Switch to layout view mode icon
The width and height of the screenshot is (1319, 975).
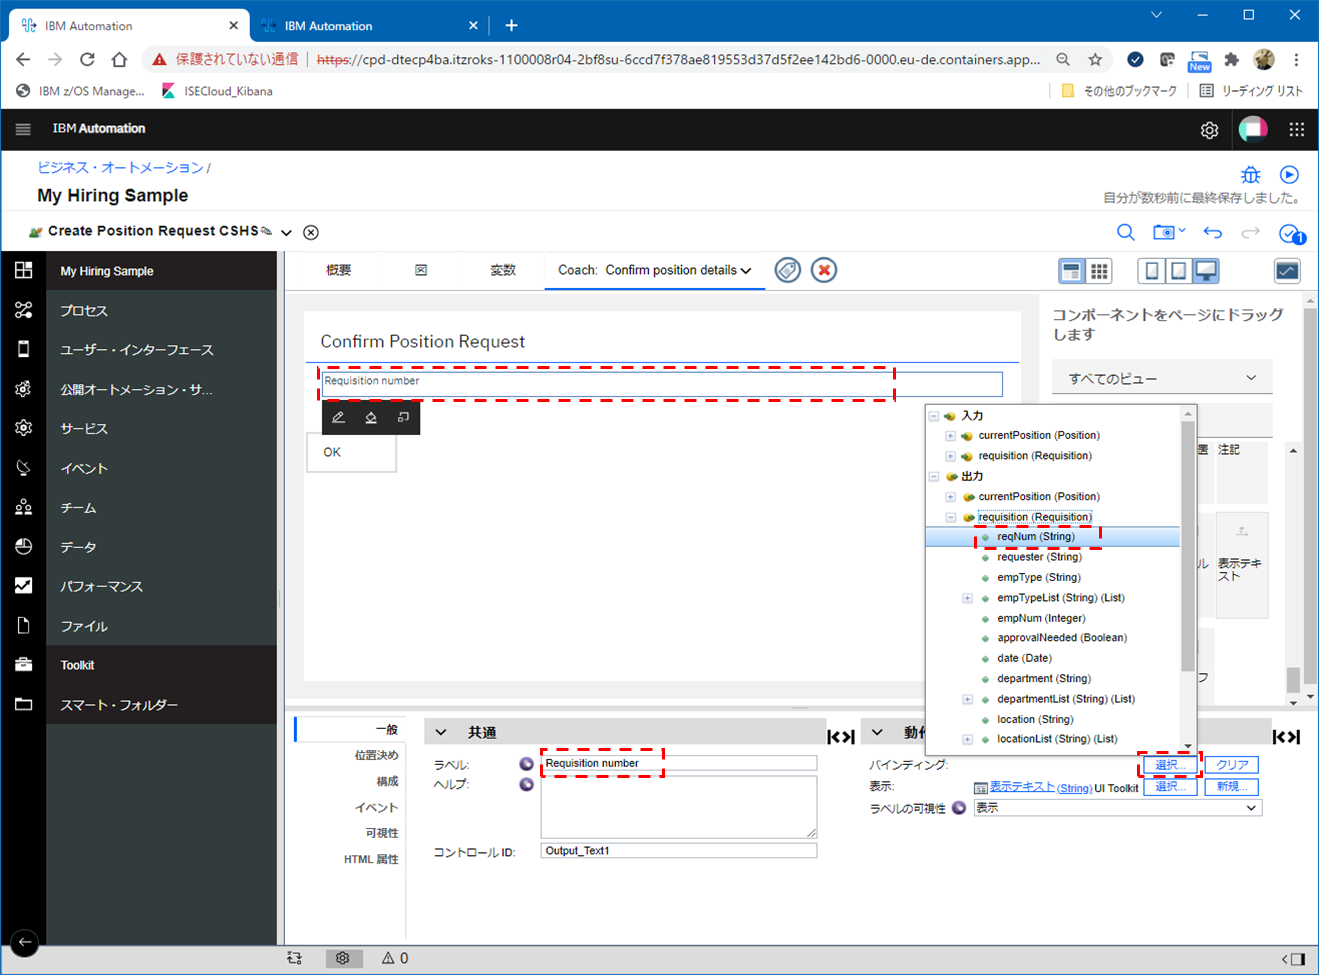pyautogui.click(x=1072, y=271)
